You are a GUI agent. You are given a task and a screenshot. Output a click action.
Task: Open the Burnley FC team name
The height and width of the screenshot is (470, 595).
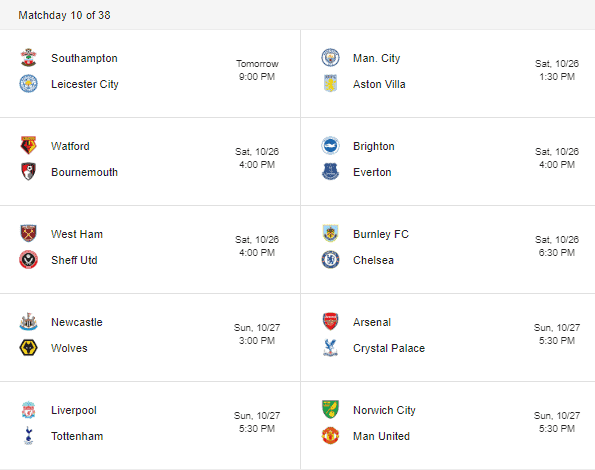[x=381, y=234]
